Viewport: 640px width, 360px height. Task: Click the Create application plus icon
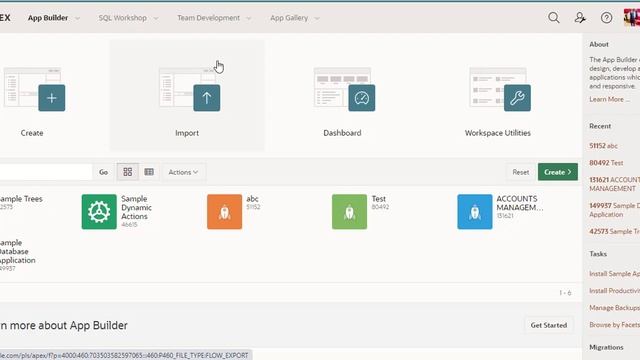51,98
